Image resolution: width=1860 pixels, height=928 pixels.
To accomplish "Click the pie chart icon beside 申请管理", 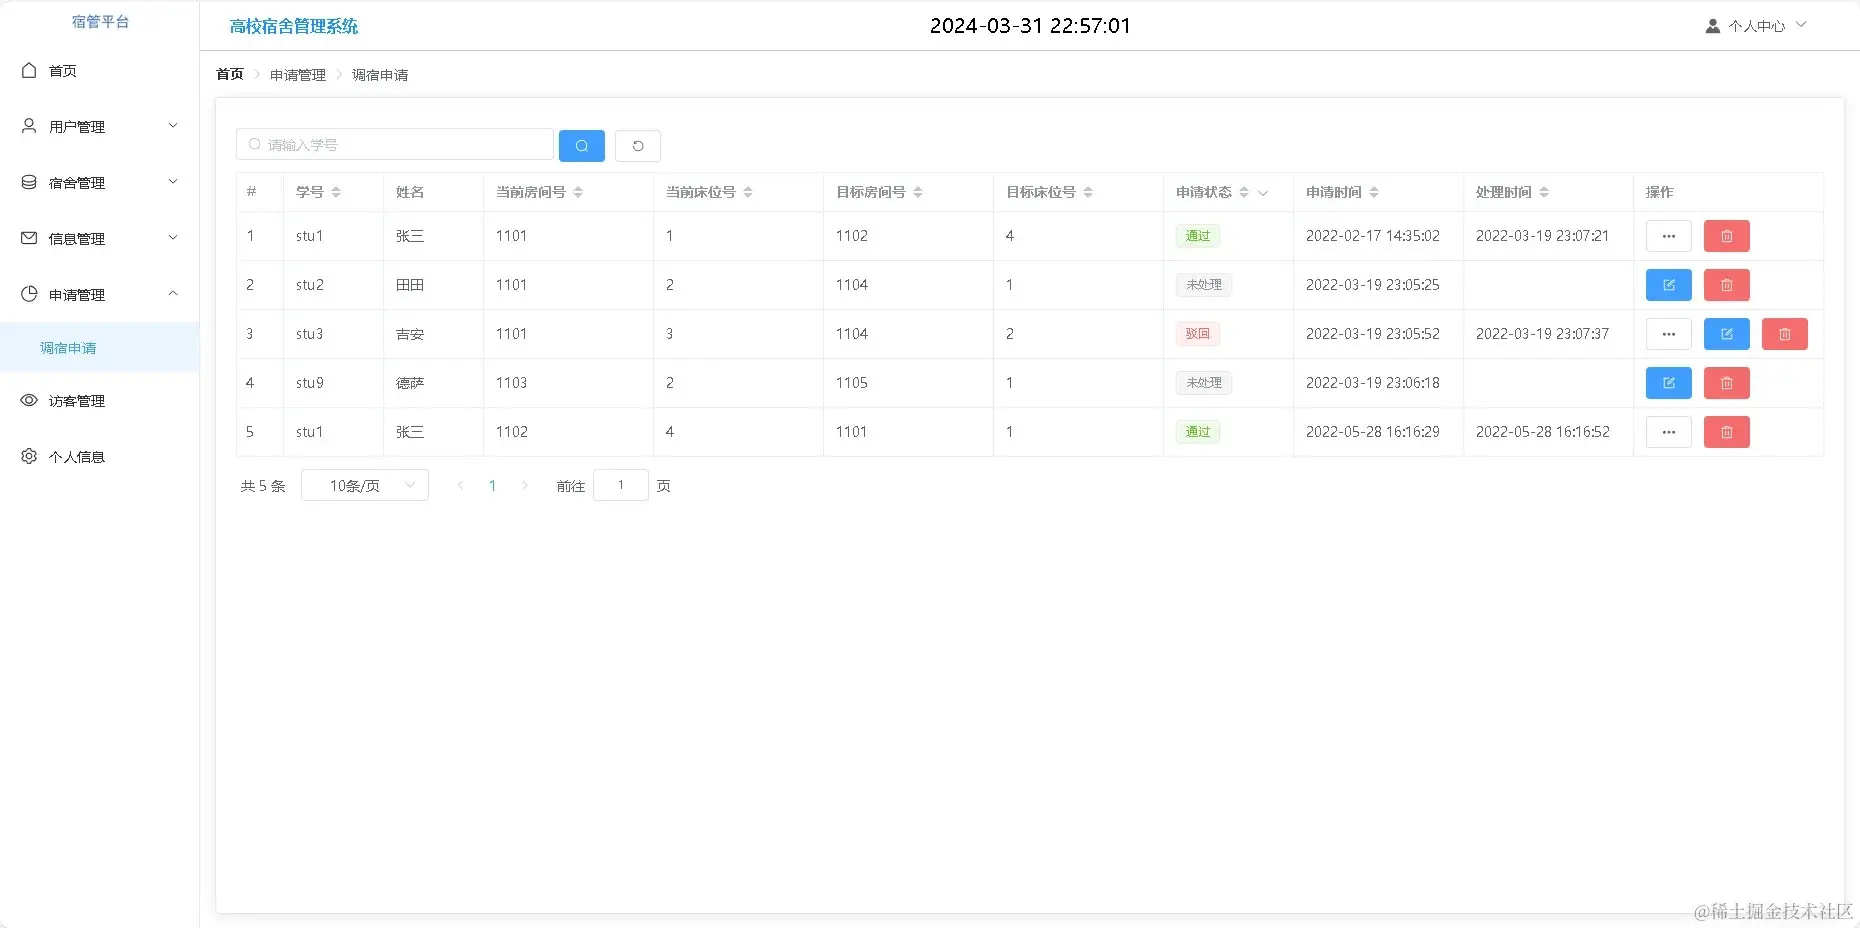I will 29,294.
